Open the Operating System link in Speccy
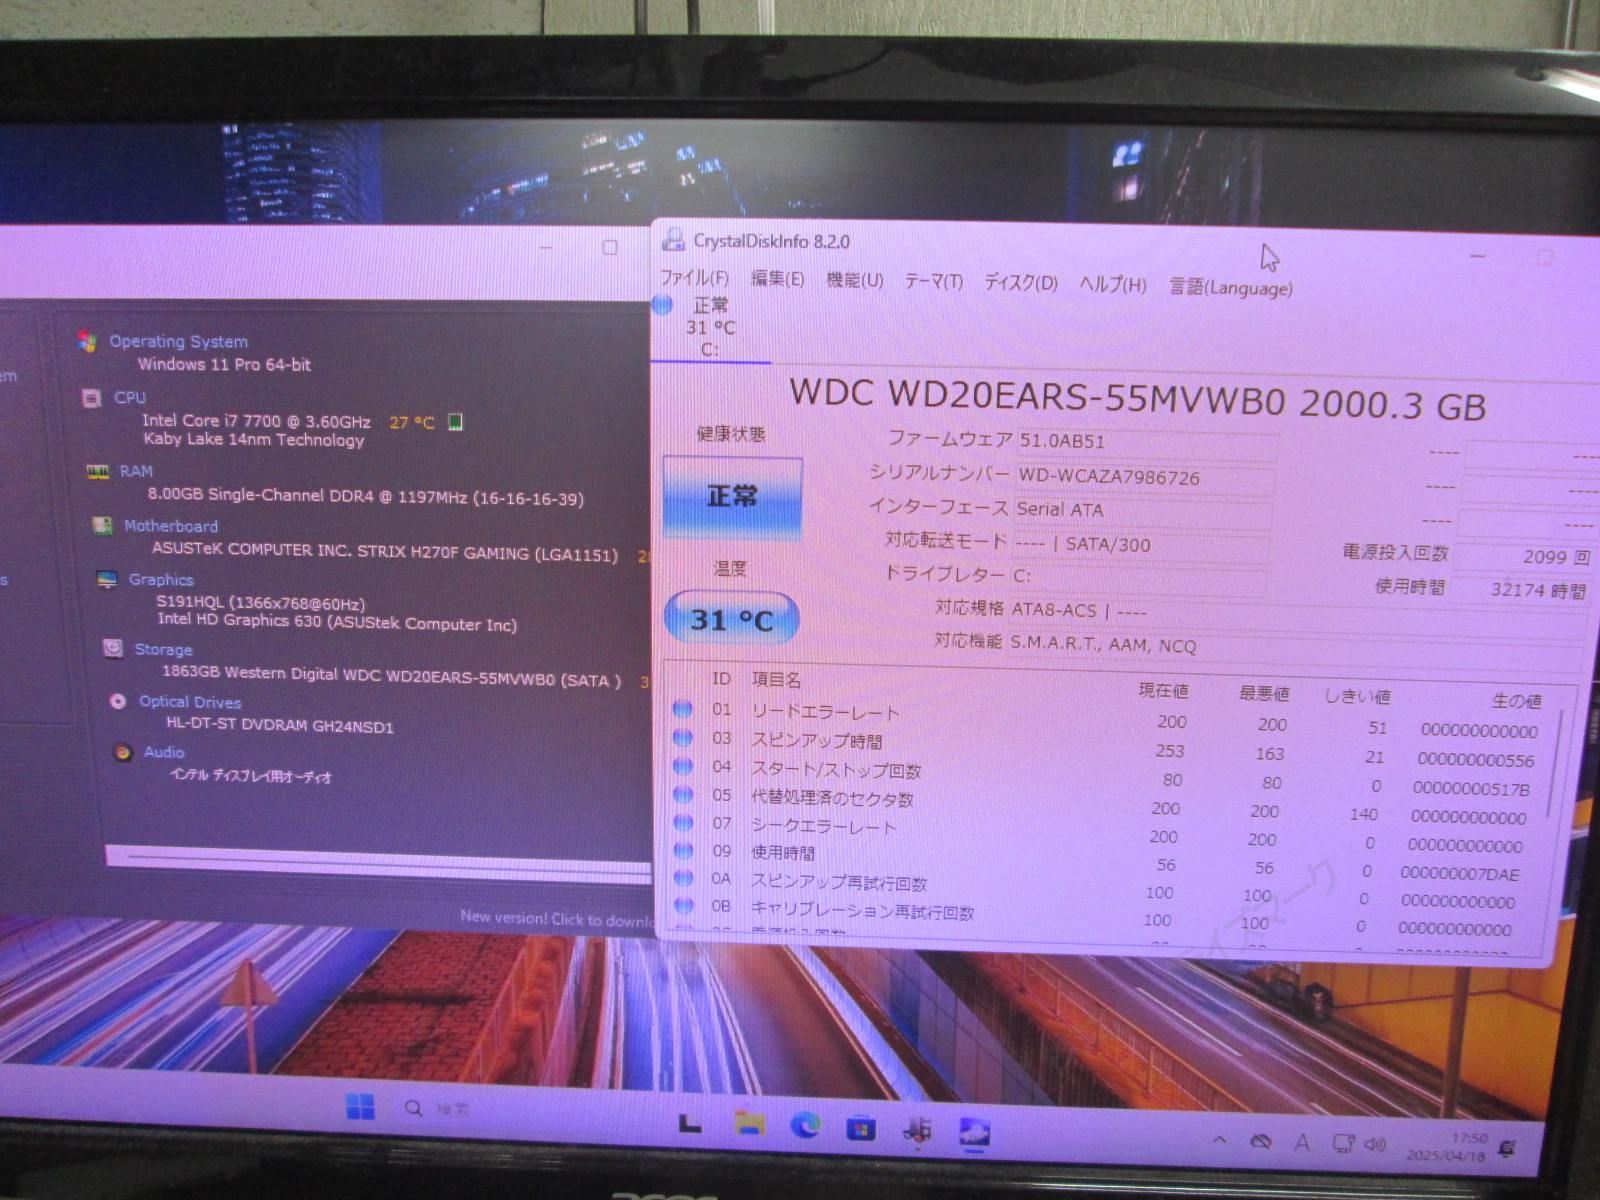 [179, 342]
